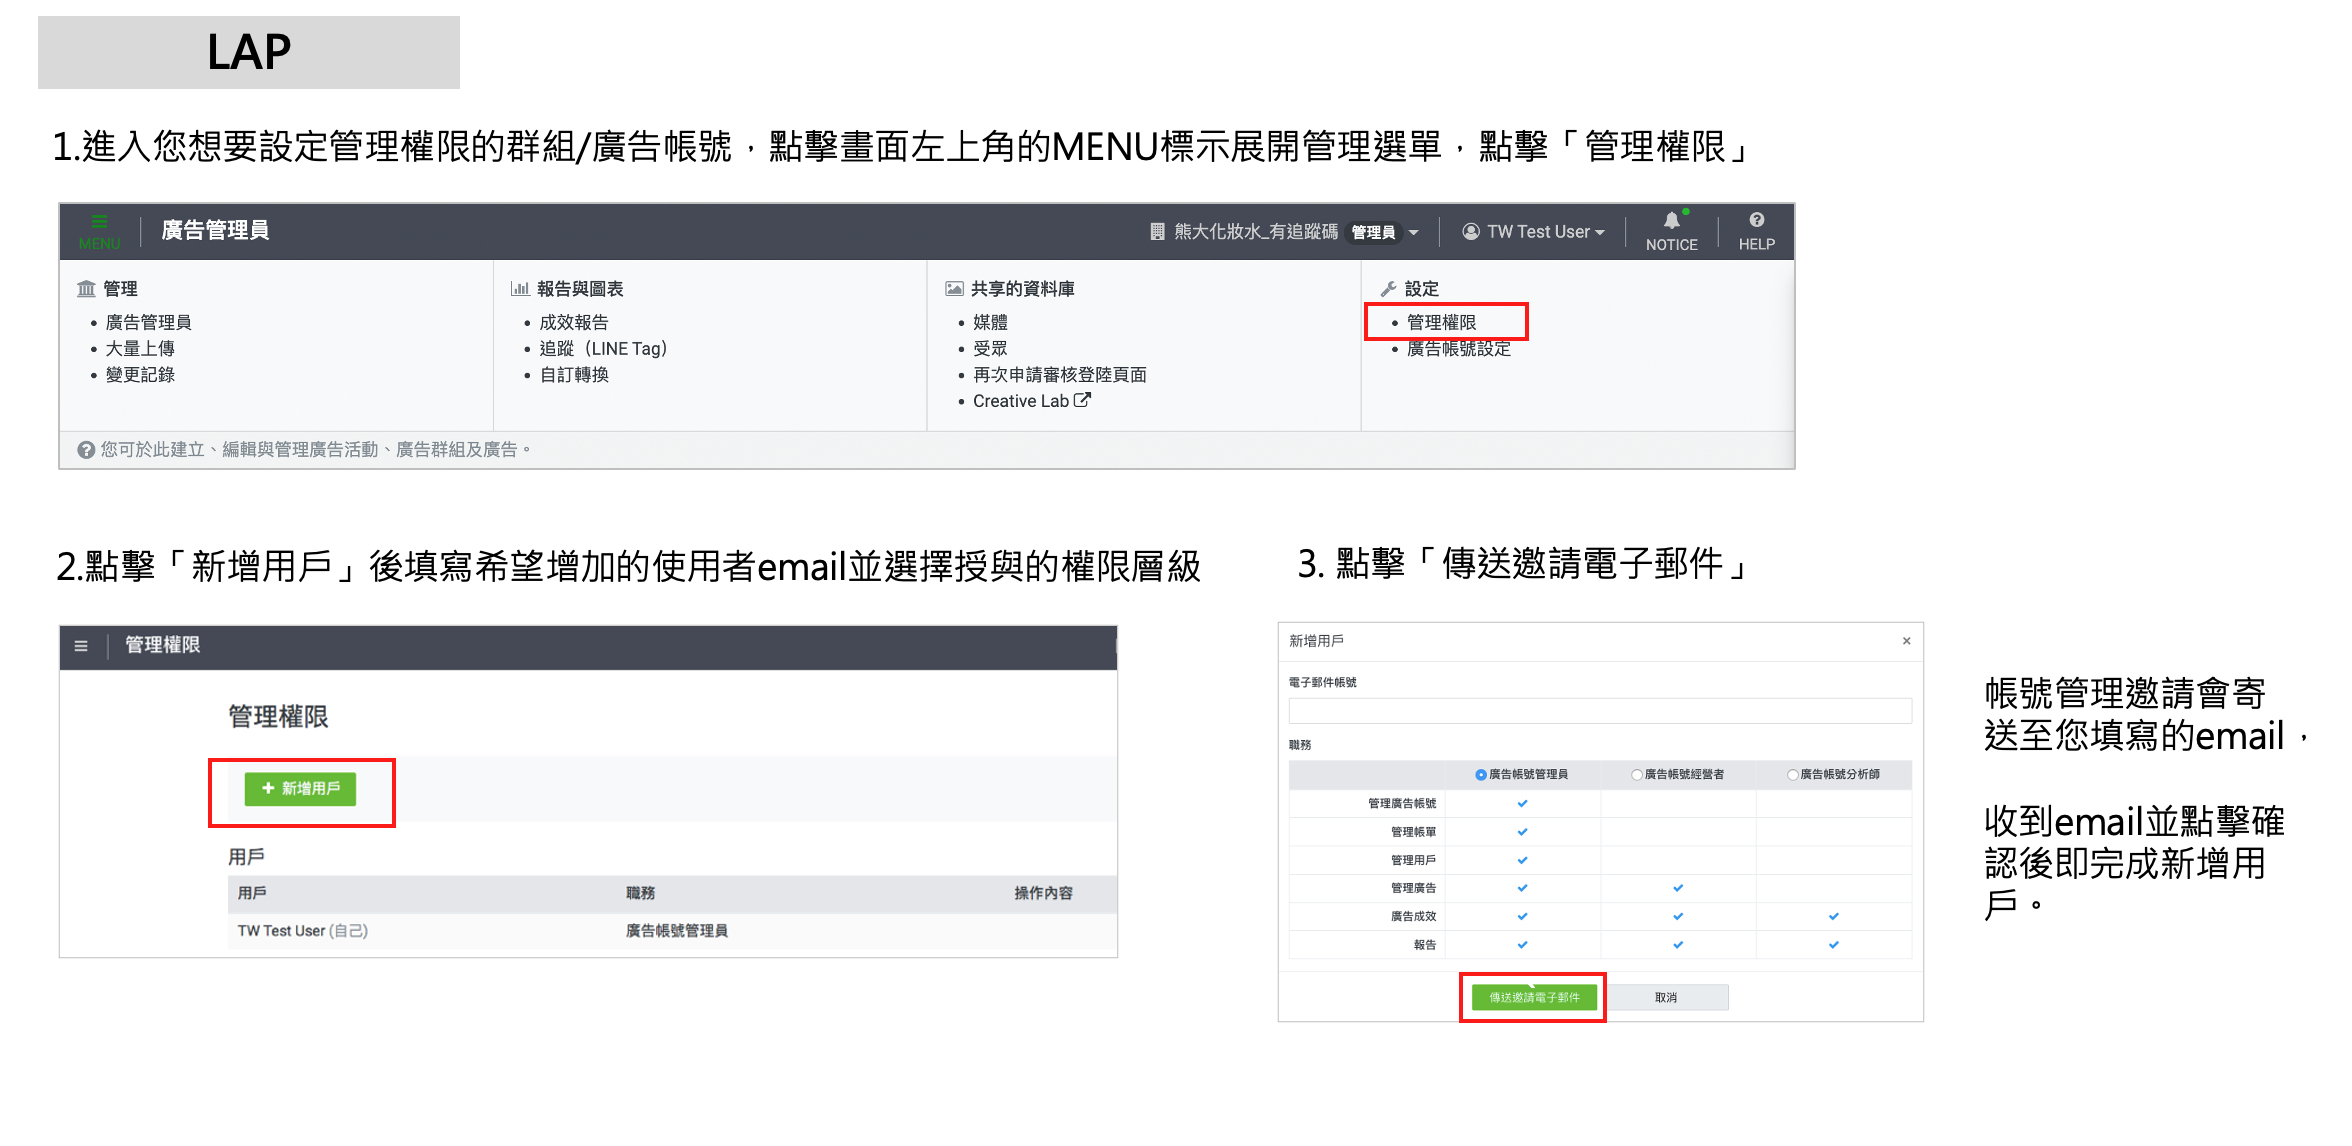Open 大量上傳 menu item
The width and height of the screenshot is (2352, 1146).
click(140, 348)
